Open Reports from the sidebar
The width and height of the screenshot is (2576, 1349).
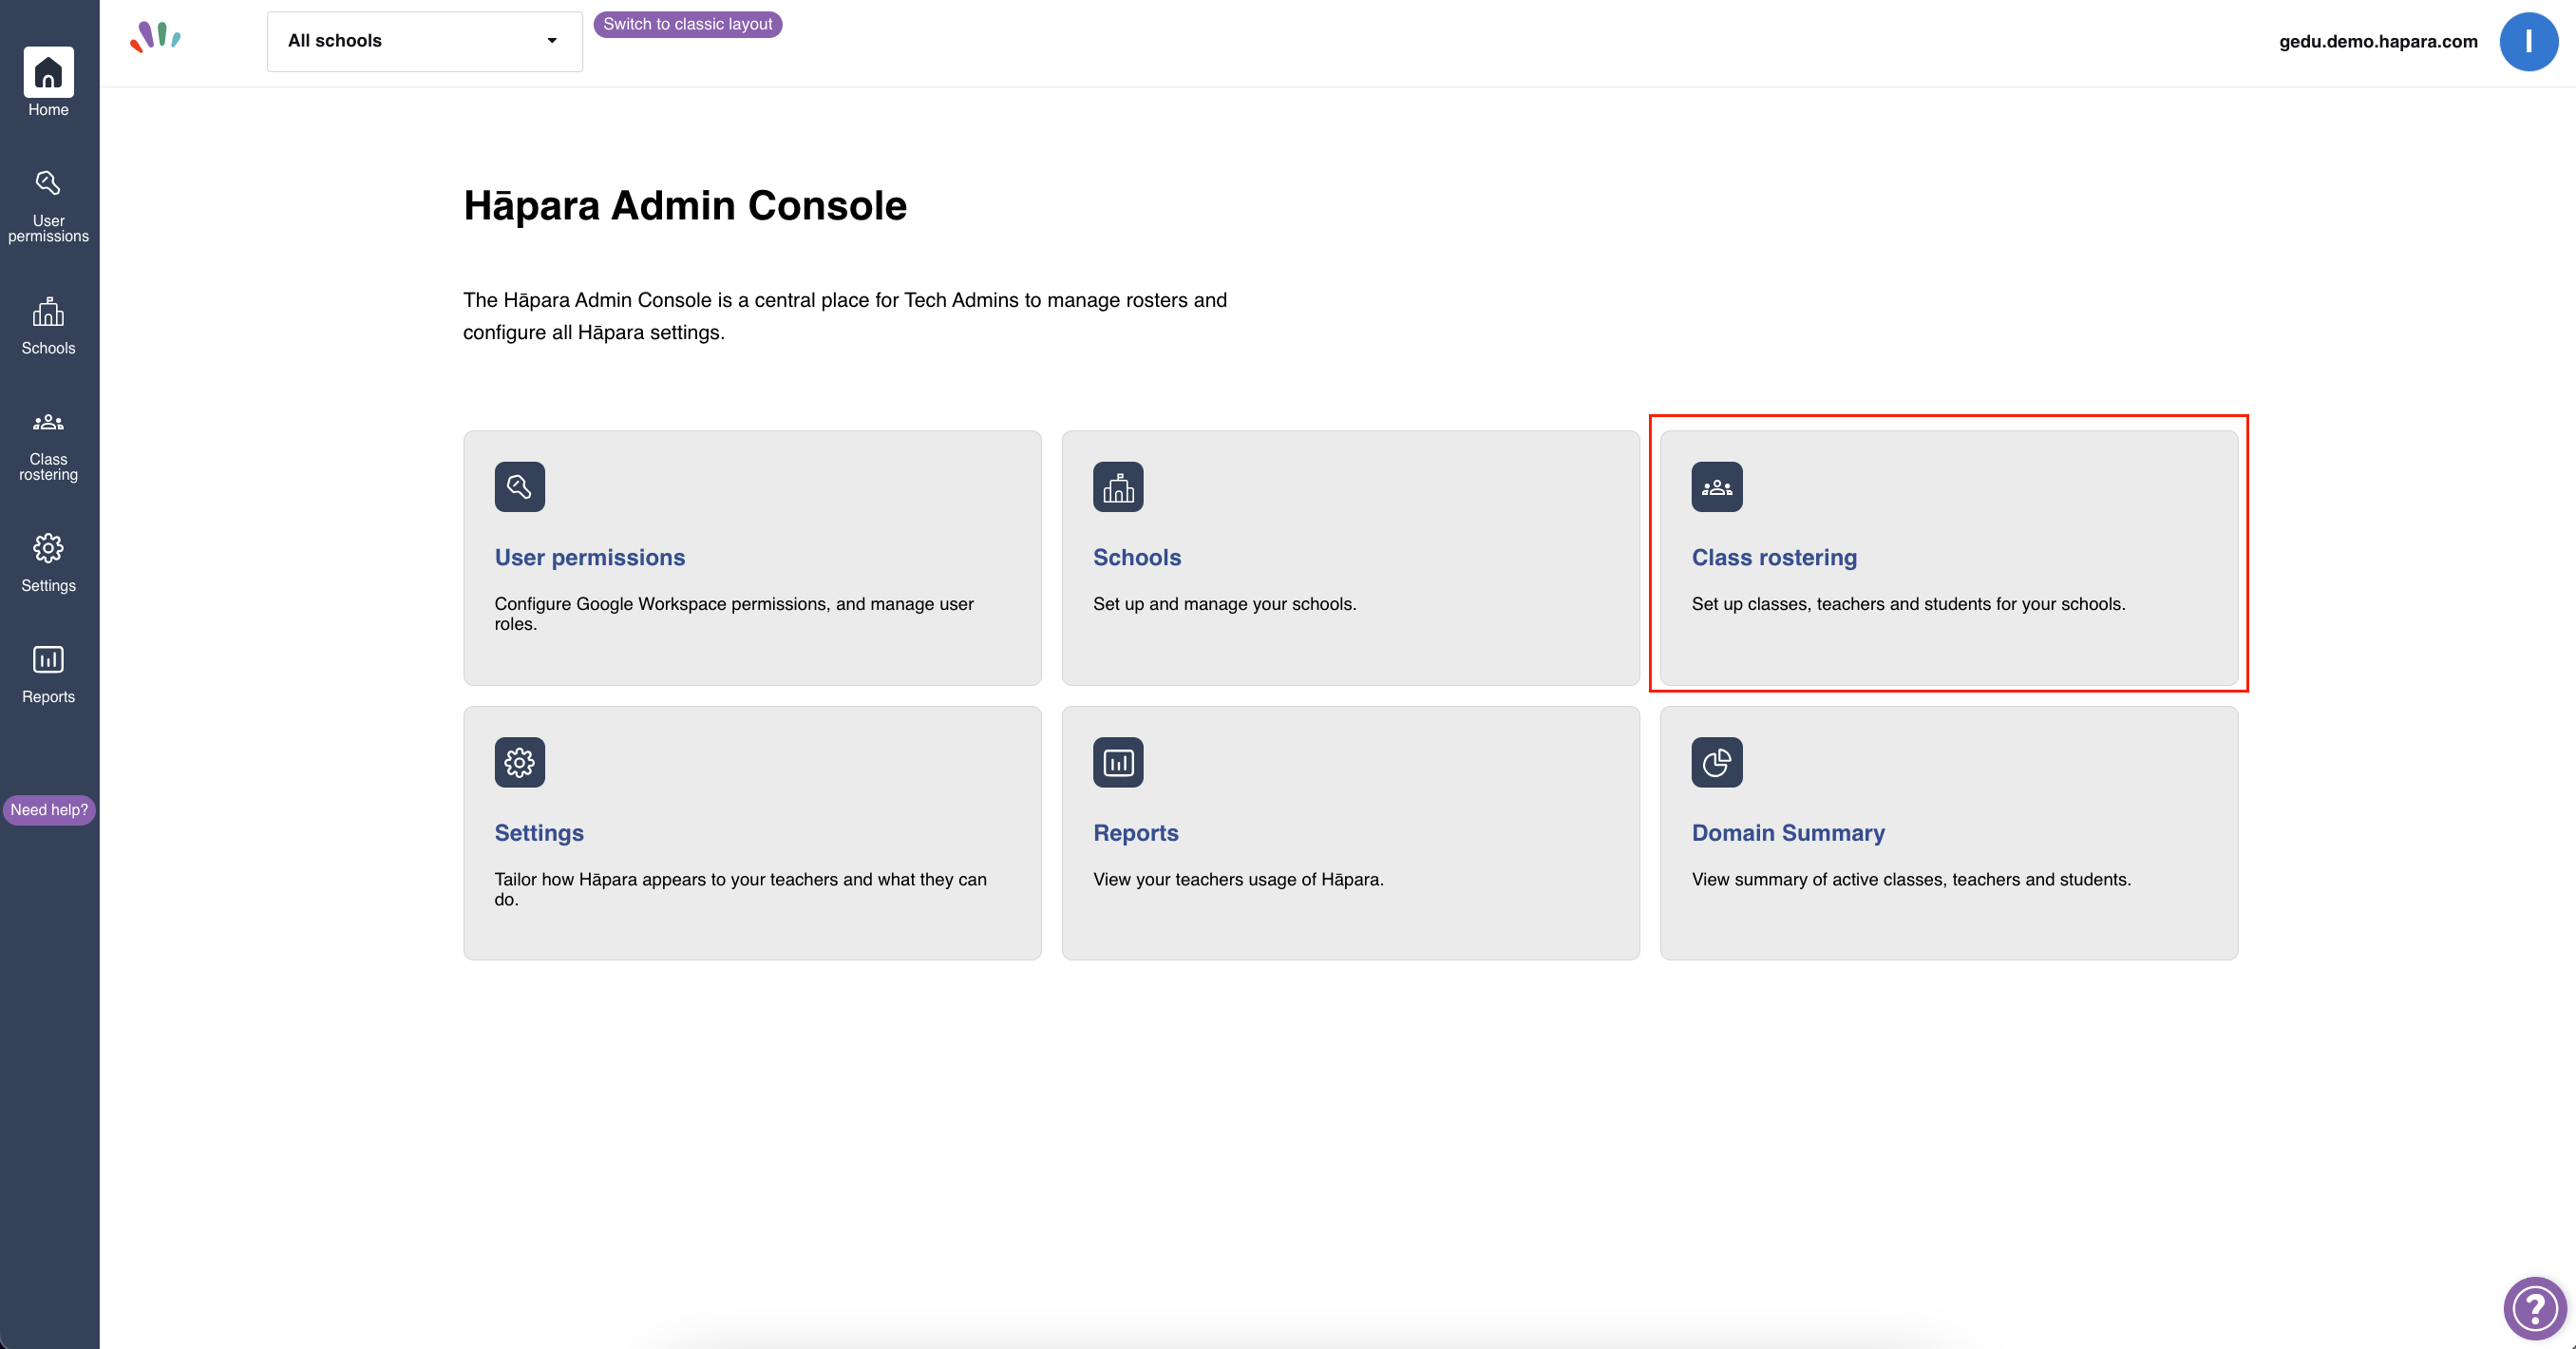[48, 675]
